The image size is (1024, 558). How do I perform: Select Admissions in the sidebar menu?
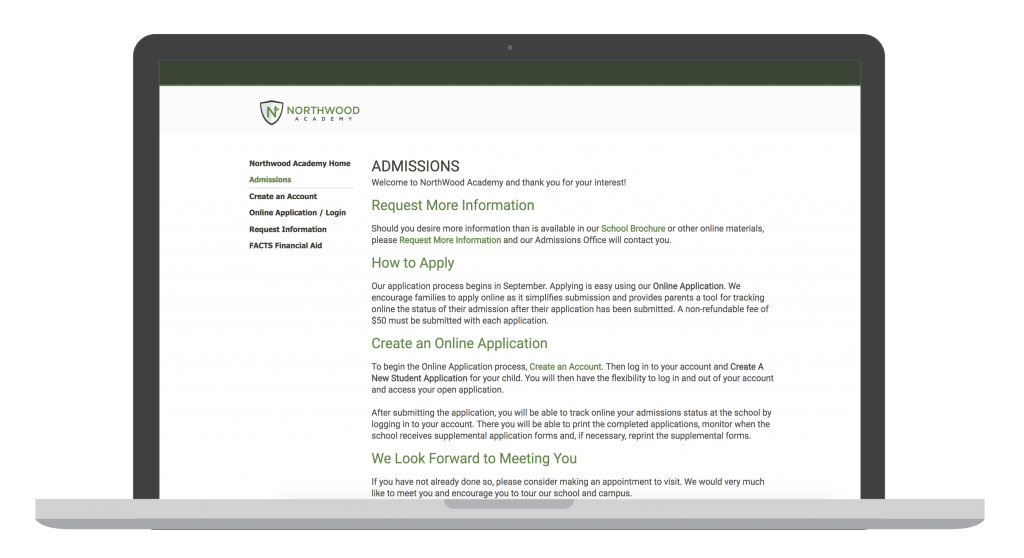270,180
